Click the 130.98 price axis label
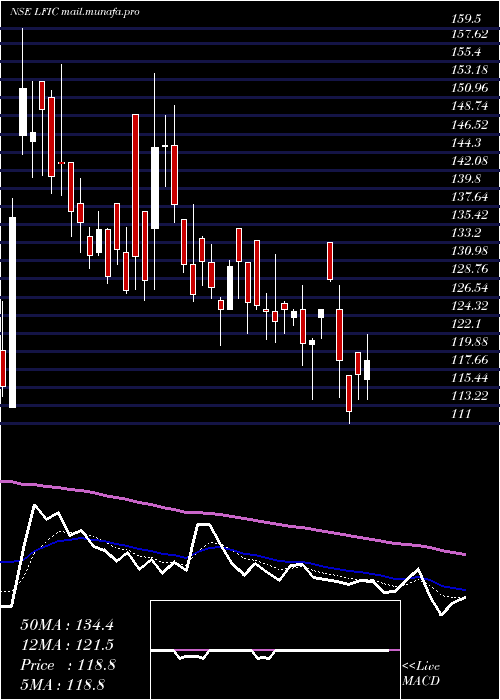This screenshot has height=700, width=500. point(470,251)
